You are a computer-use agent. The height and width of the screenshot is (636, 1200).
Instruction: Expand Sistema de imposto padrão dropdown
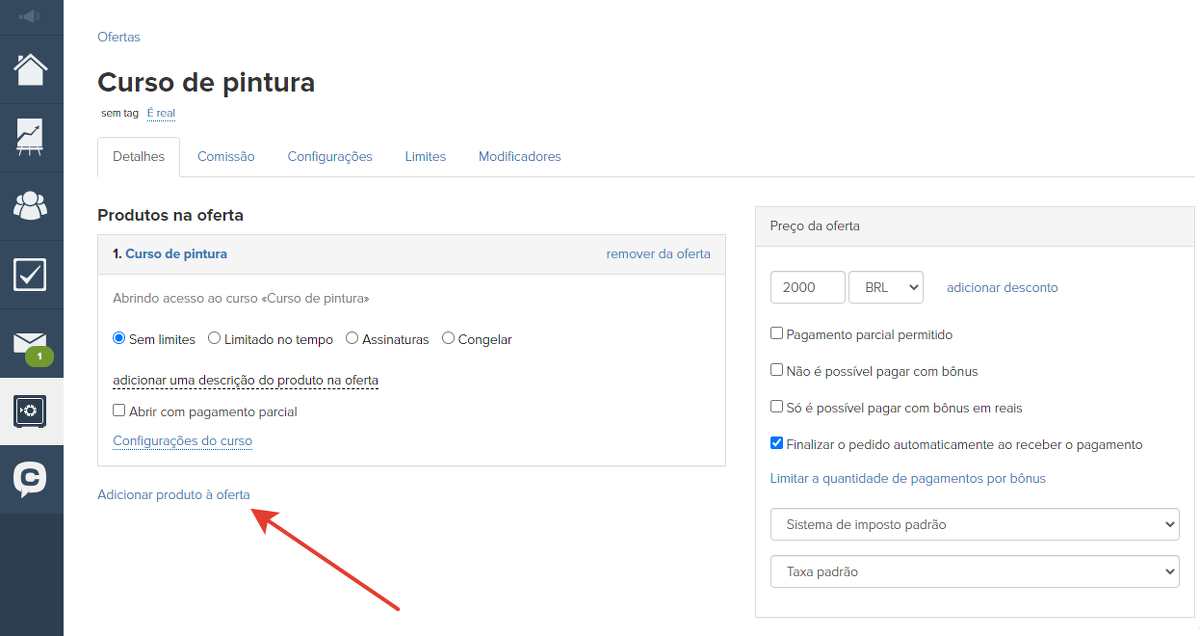pyautogui.click(x=974, y=524)
